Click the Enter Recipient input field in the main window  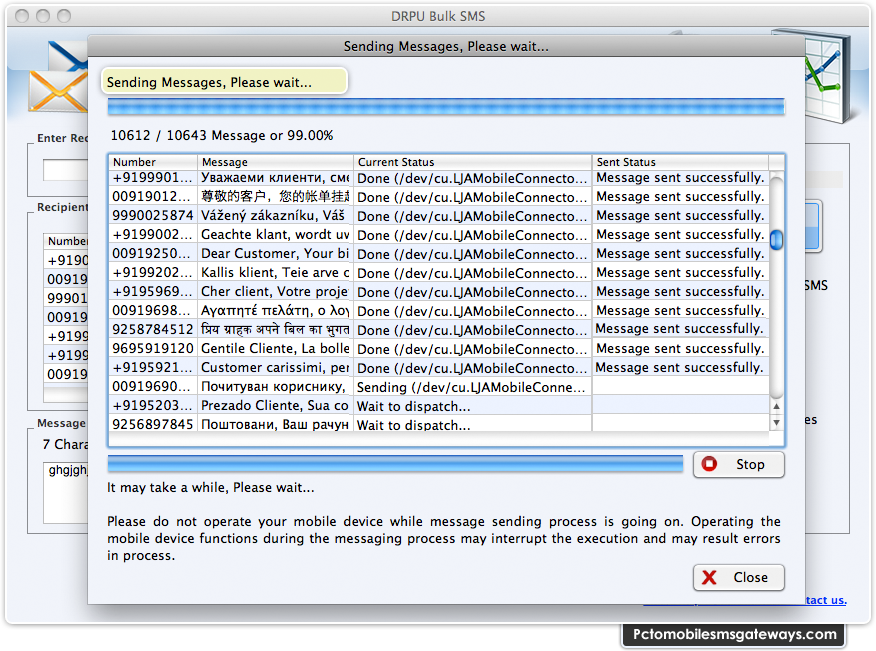[66, 170]
